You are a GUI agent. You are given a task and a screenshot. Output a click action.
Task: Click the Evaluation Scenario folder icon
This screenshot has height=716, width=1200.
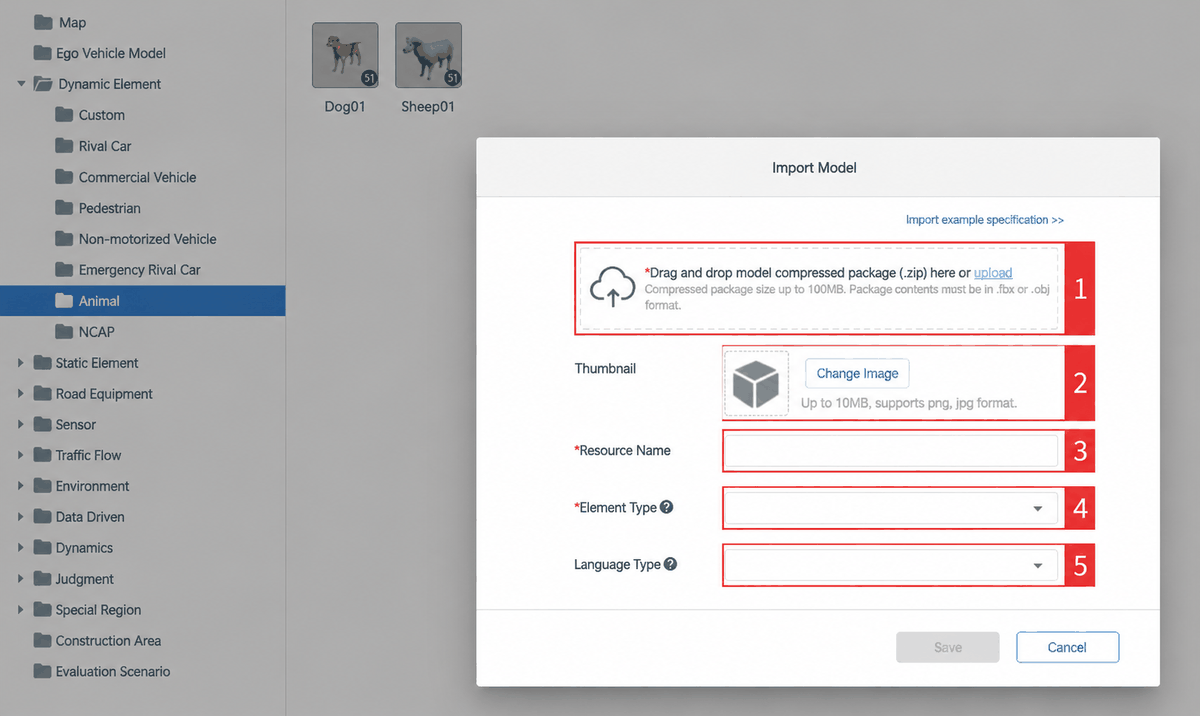[42, 671]
